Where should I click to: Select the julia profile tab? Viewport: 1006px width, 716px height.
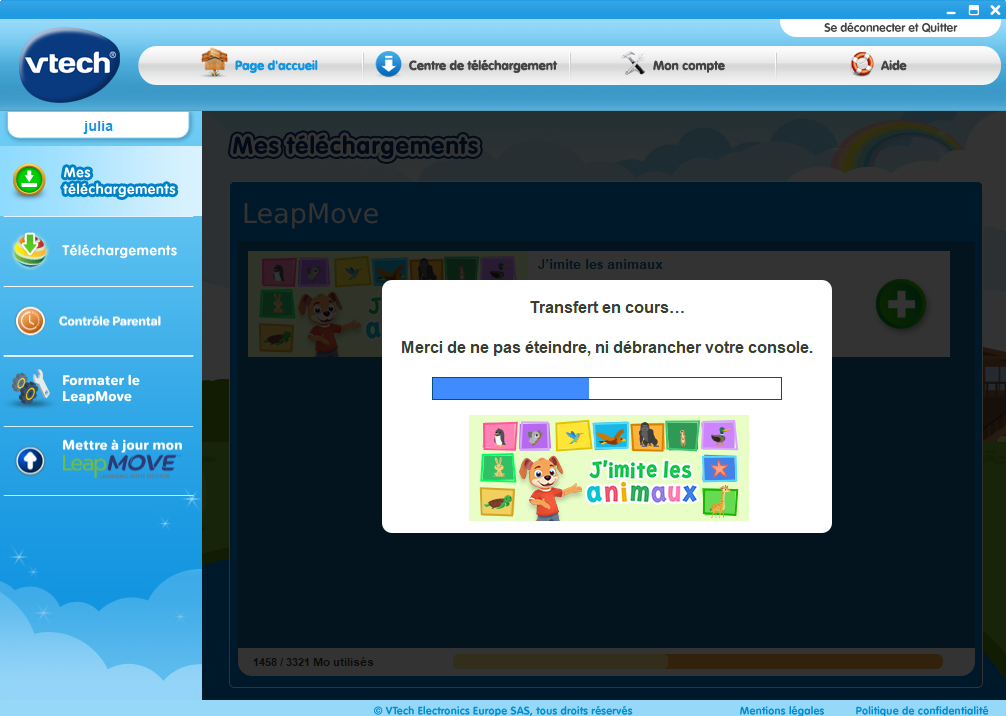(x=98, y=125)
